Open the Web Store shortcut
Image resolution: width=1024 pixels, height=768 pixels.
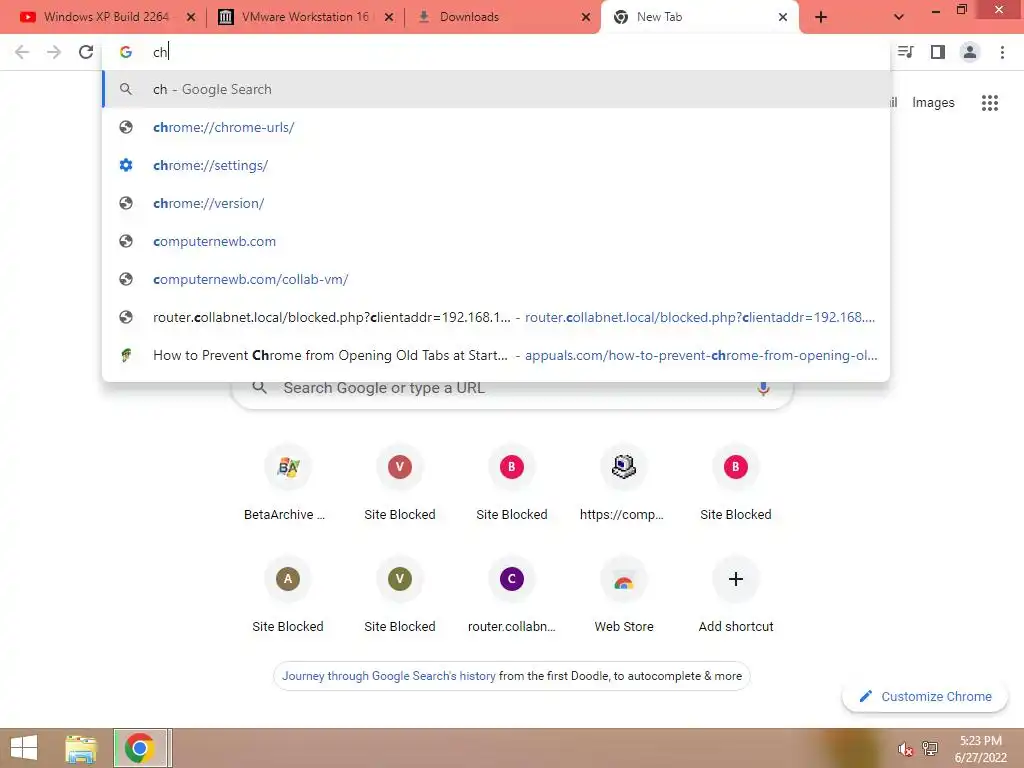[x=624, y=596]
